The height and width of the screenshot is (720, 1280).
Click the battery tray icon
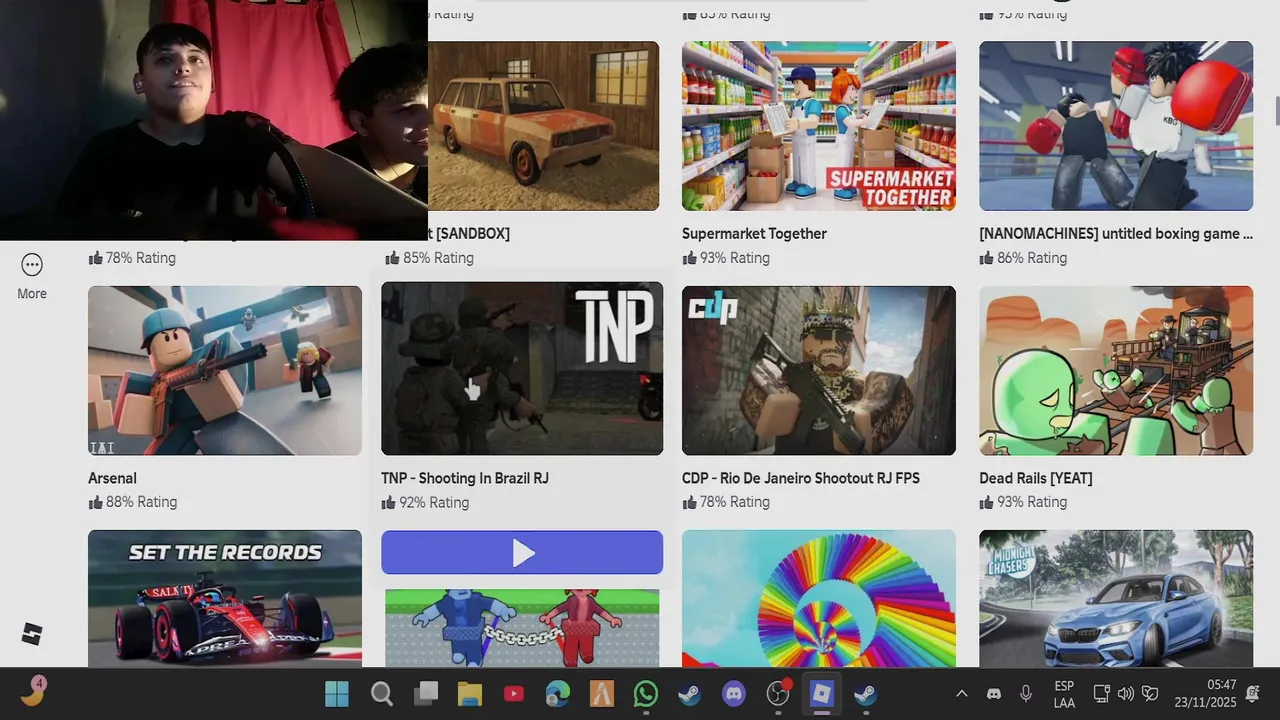point(1150,693)
